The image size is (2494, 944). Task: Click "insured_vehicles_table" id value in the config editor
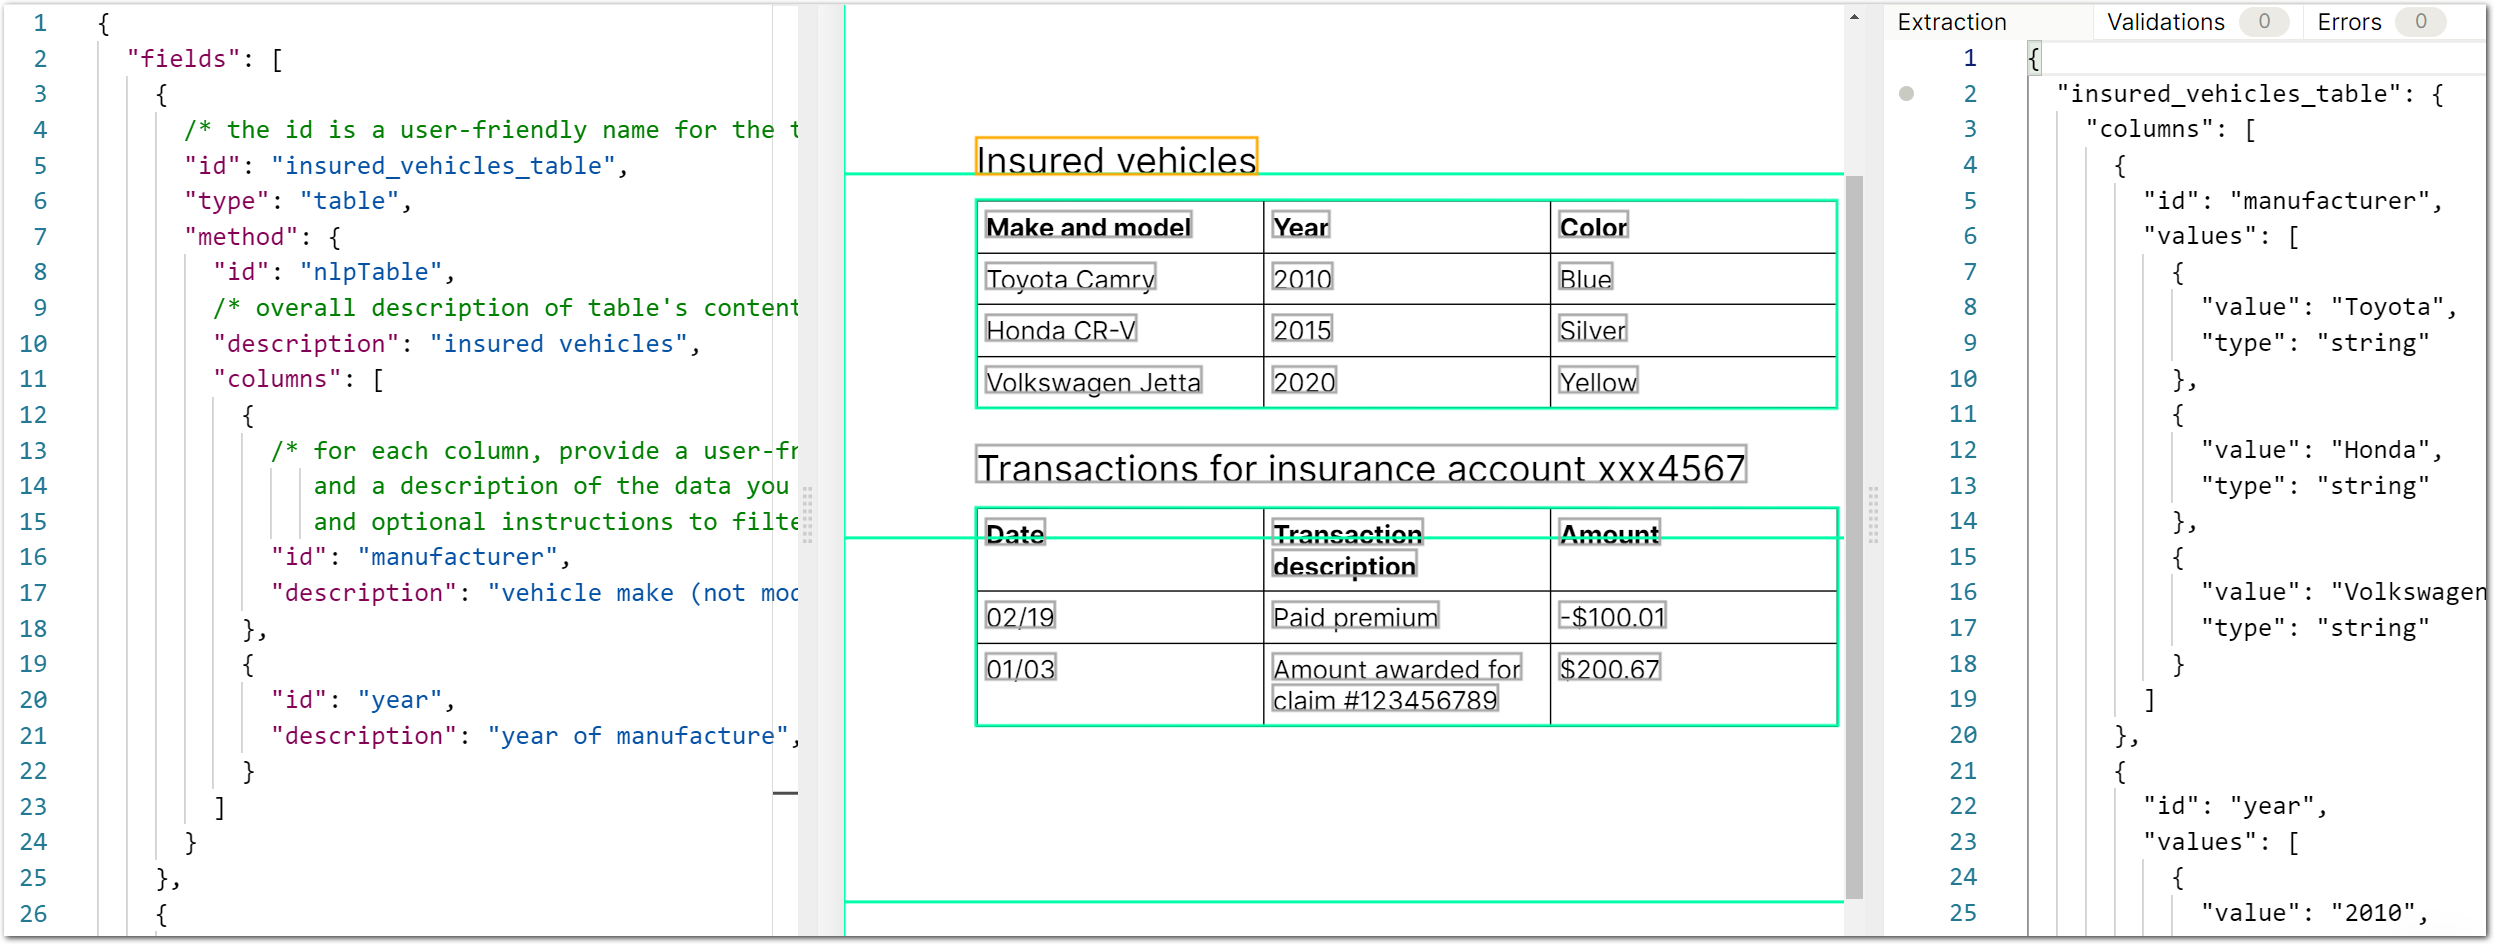[443, 166]
